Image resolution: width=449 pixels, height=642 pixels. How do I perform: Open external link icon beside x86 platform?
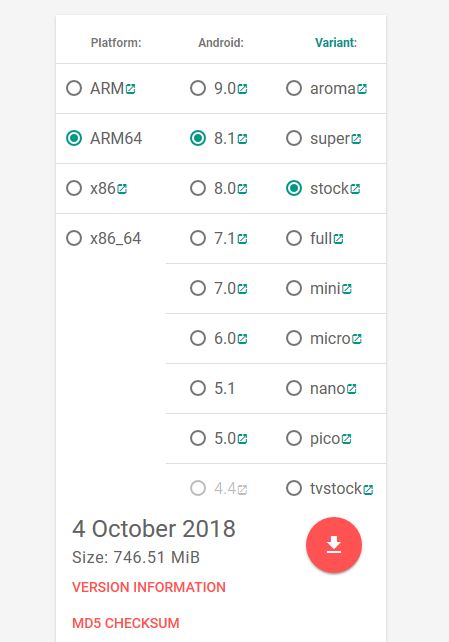(122, 189)
